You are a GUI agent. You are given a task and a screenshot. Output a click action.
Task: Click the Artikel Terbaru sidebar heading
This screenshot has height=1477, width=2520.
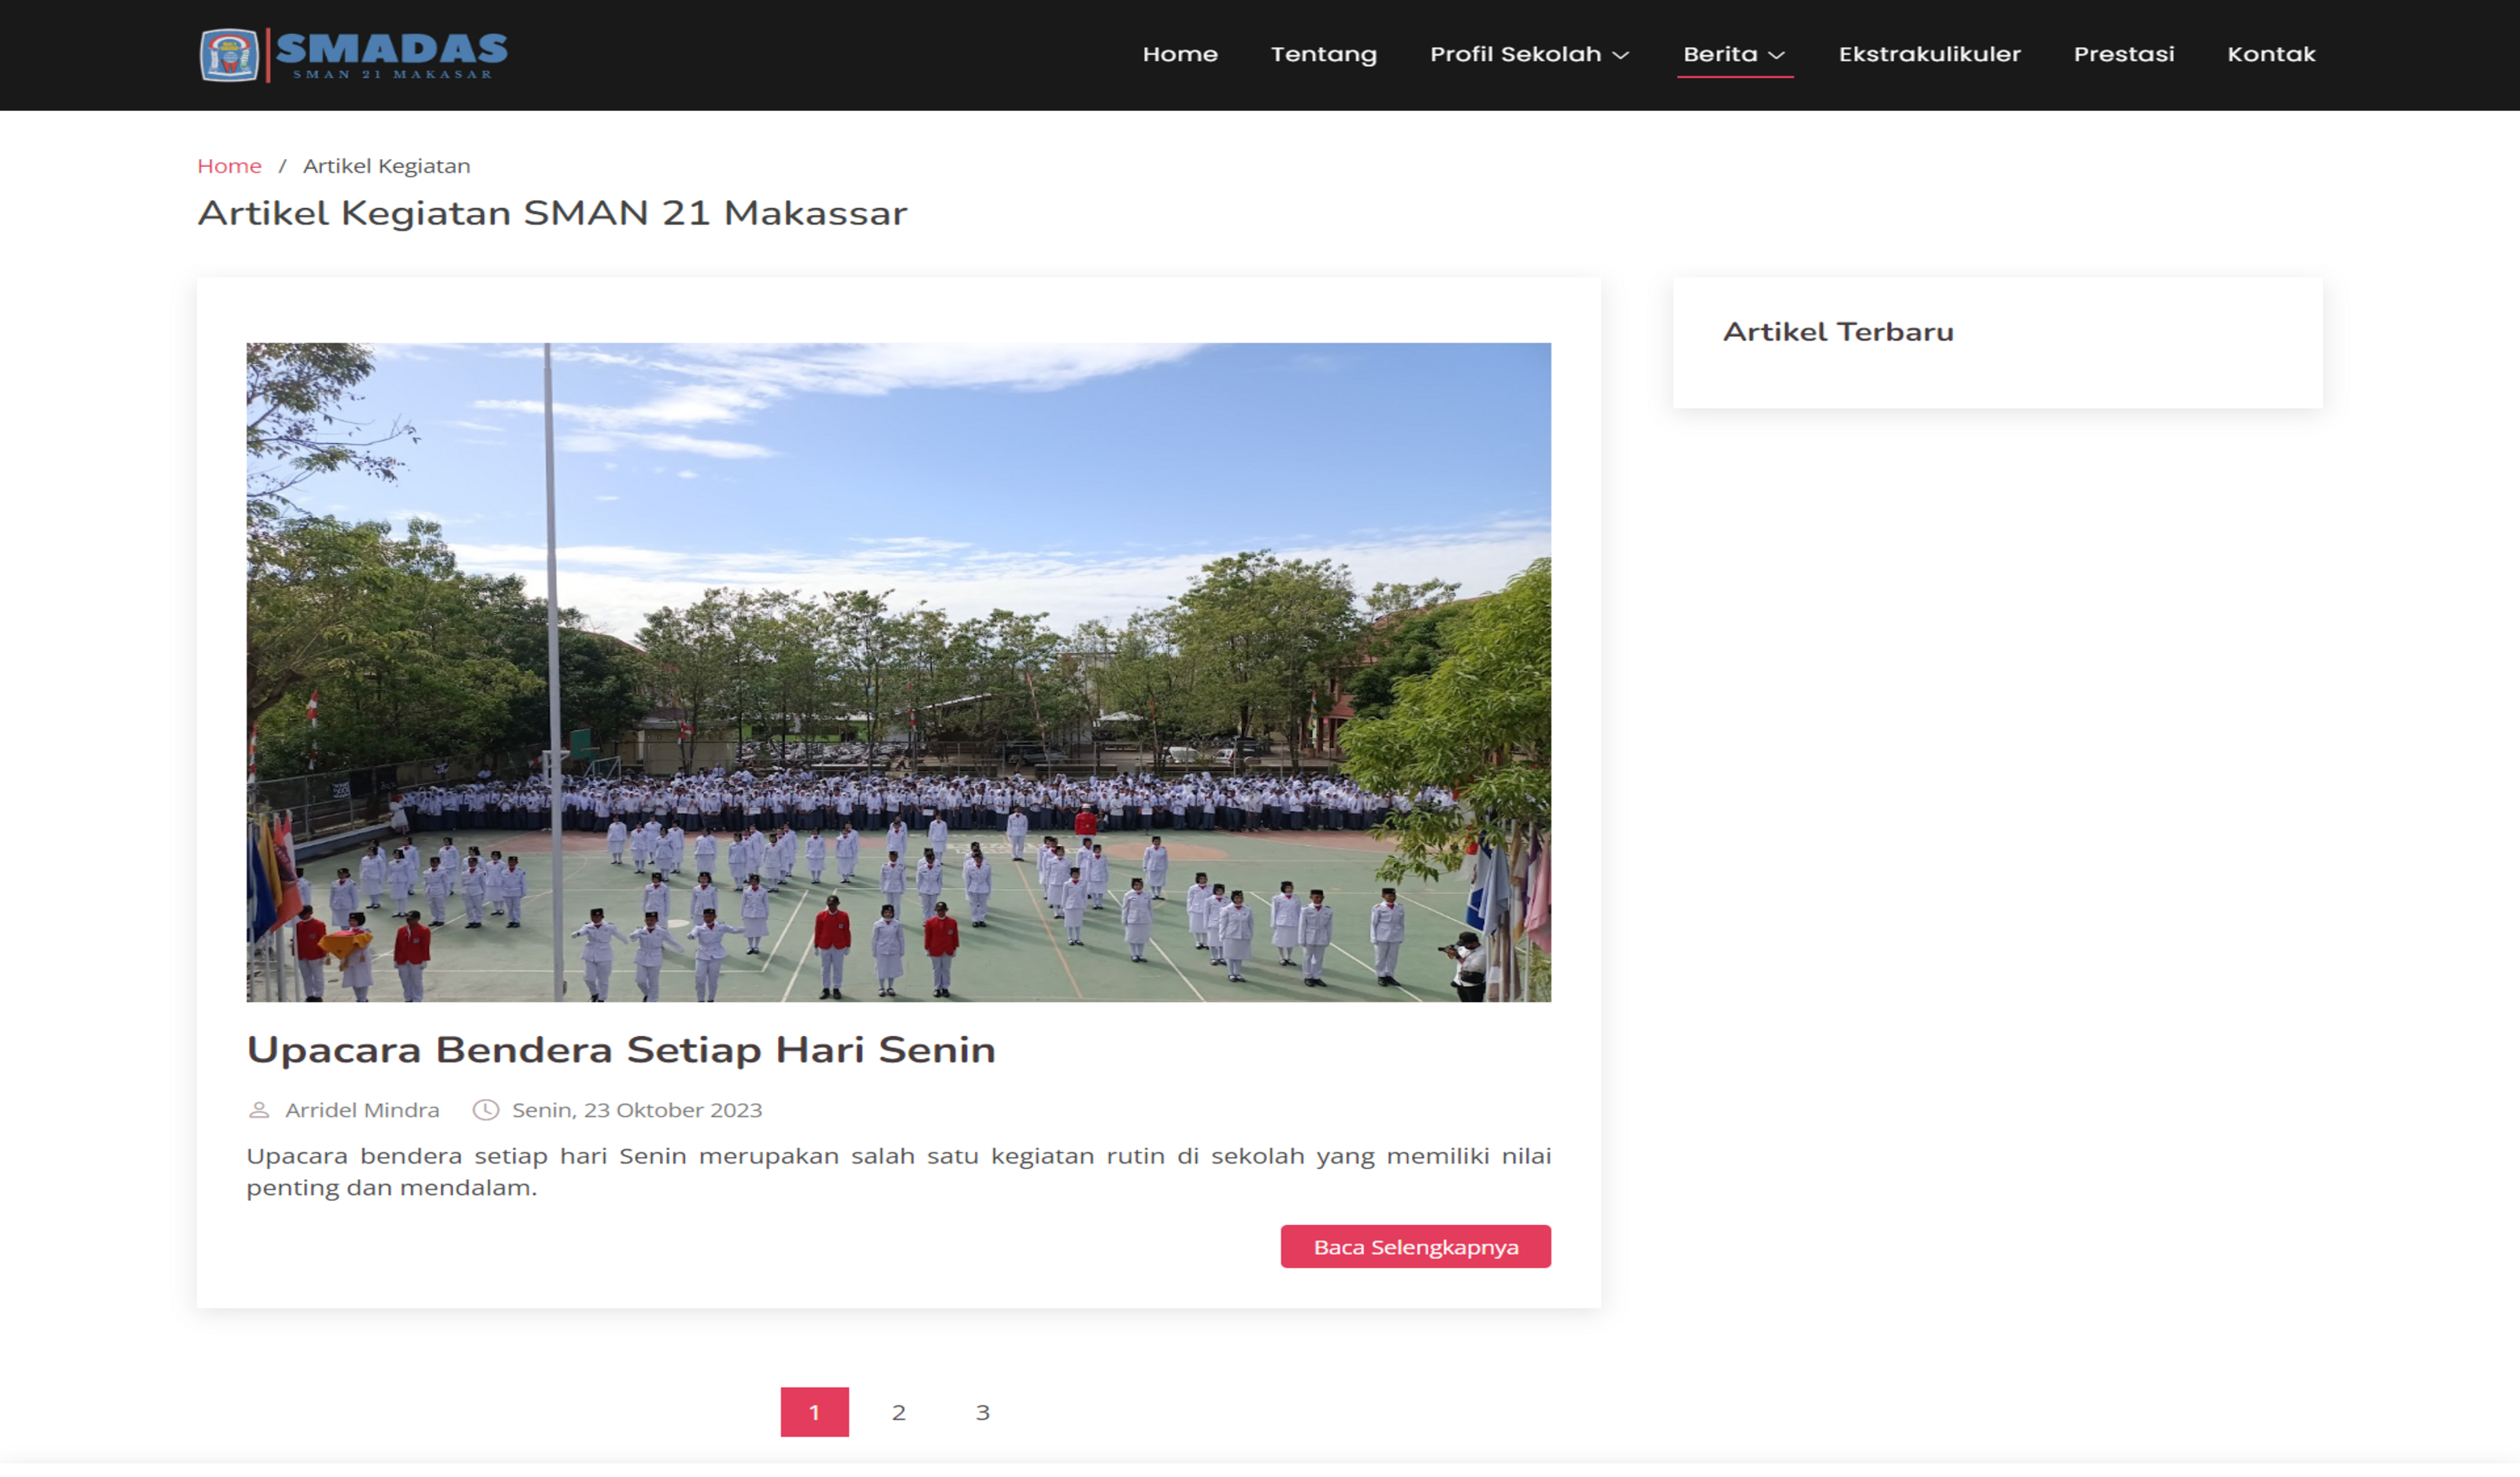point(1837,332)
